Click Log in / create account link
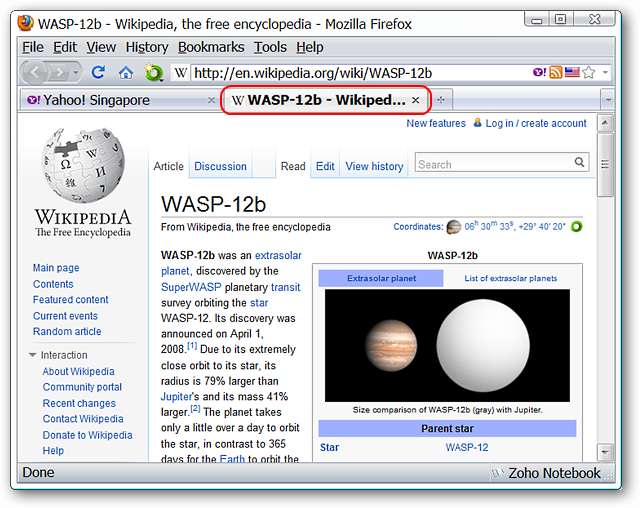Screen dimensions: 640x508 (x=536, y=123)
